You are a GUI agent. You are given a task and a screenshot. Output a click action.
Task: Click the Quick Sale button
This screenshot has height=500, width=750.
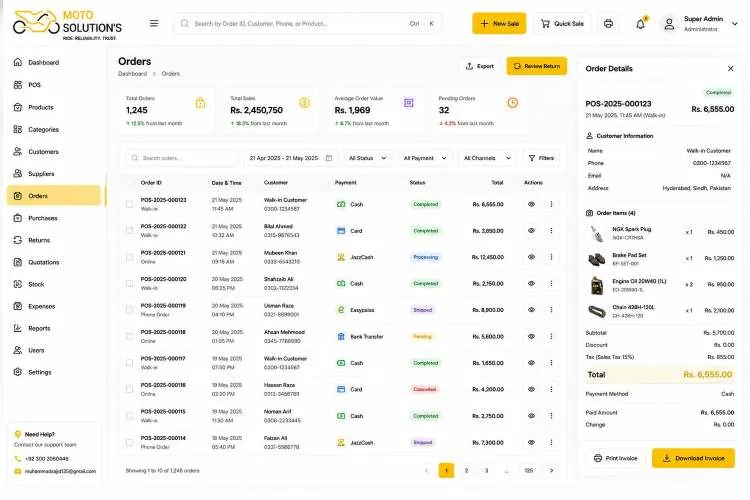click(562, 23)
